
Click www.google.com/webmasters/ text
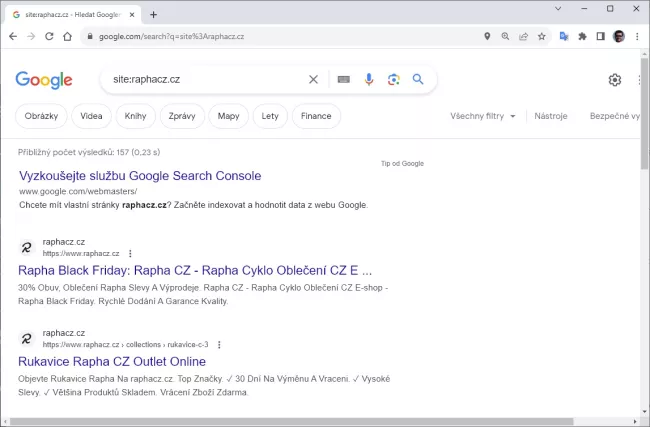78,191
